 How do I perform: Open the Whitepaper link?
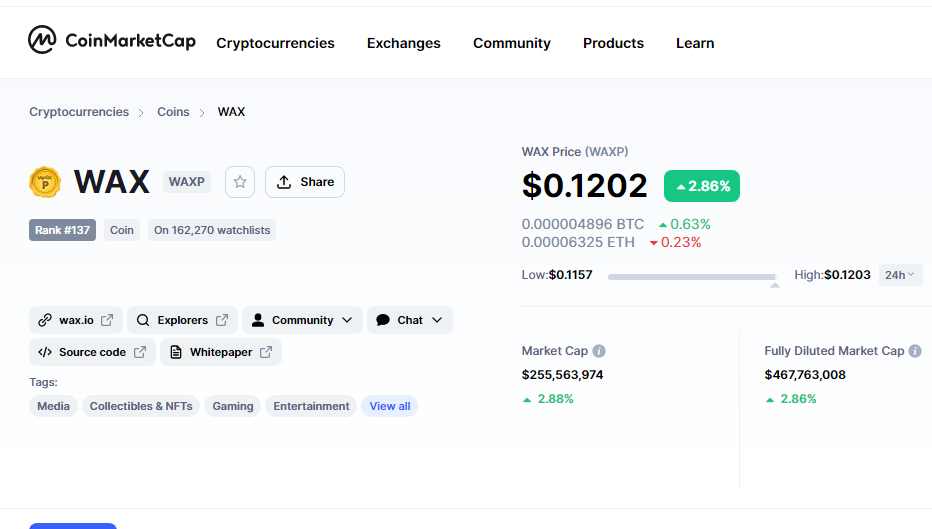(221, 352)
